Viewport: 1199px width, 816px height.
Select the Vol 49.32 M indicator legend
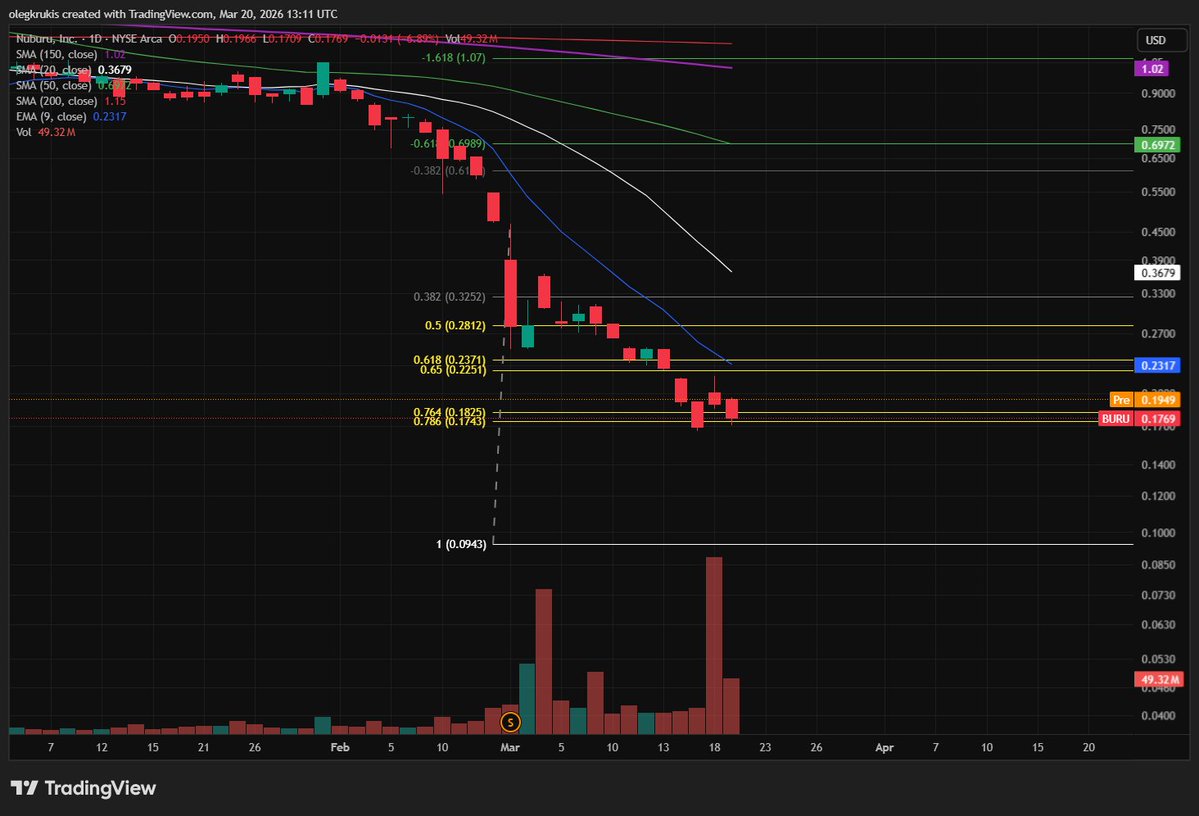(46, 132)
